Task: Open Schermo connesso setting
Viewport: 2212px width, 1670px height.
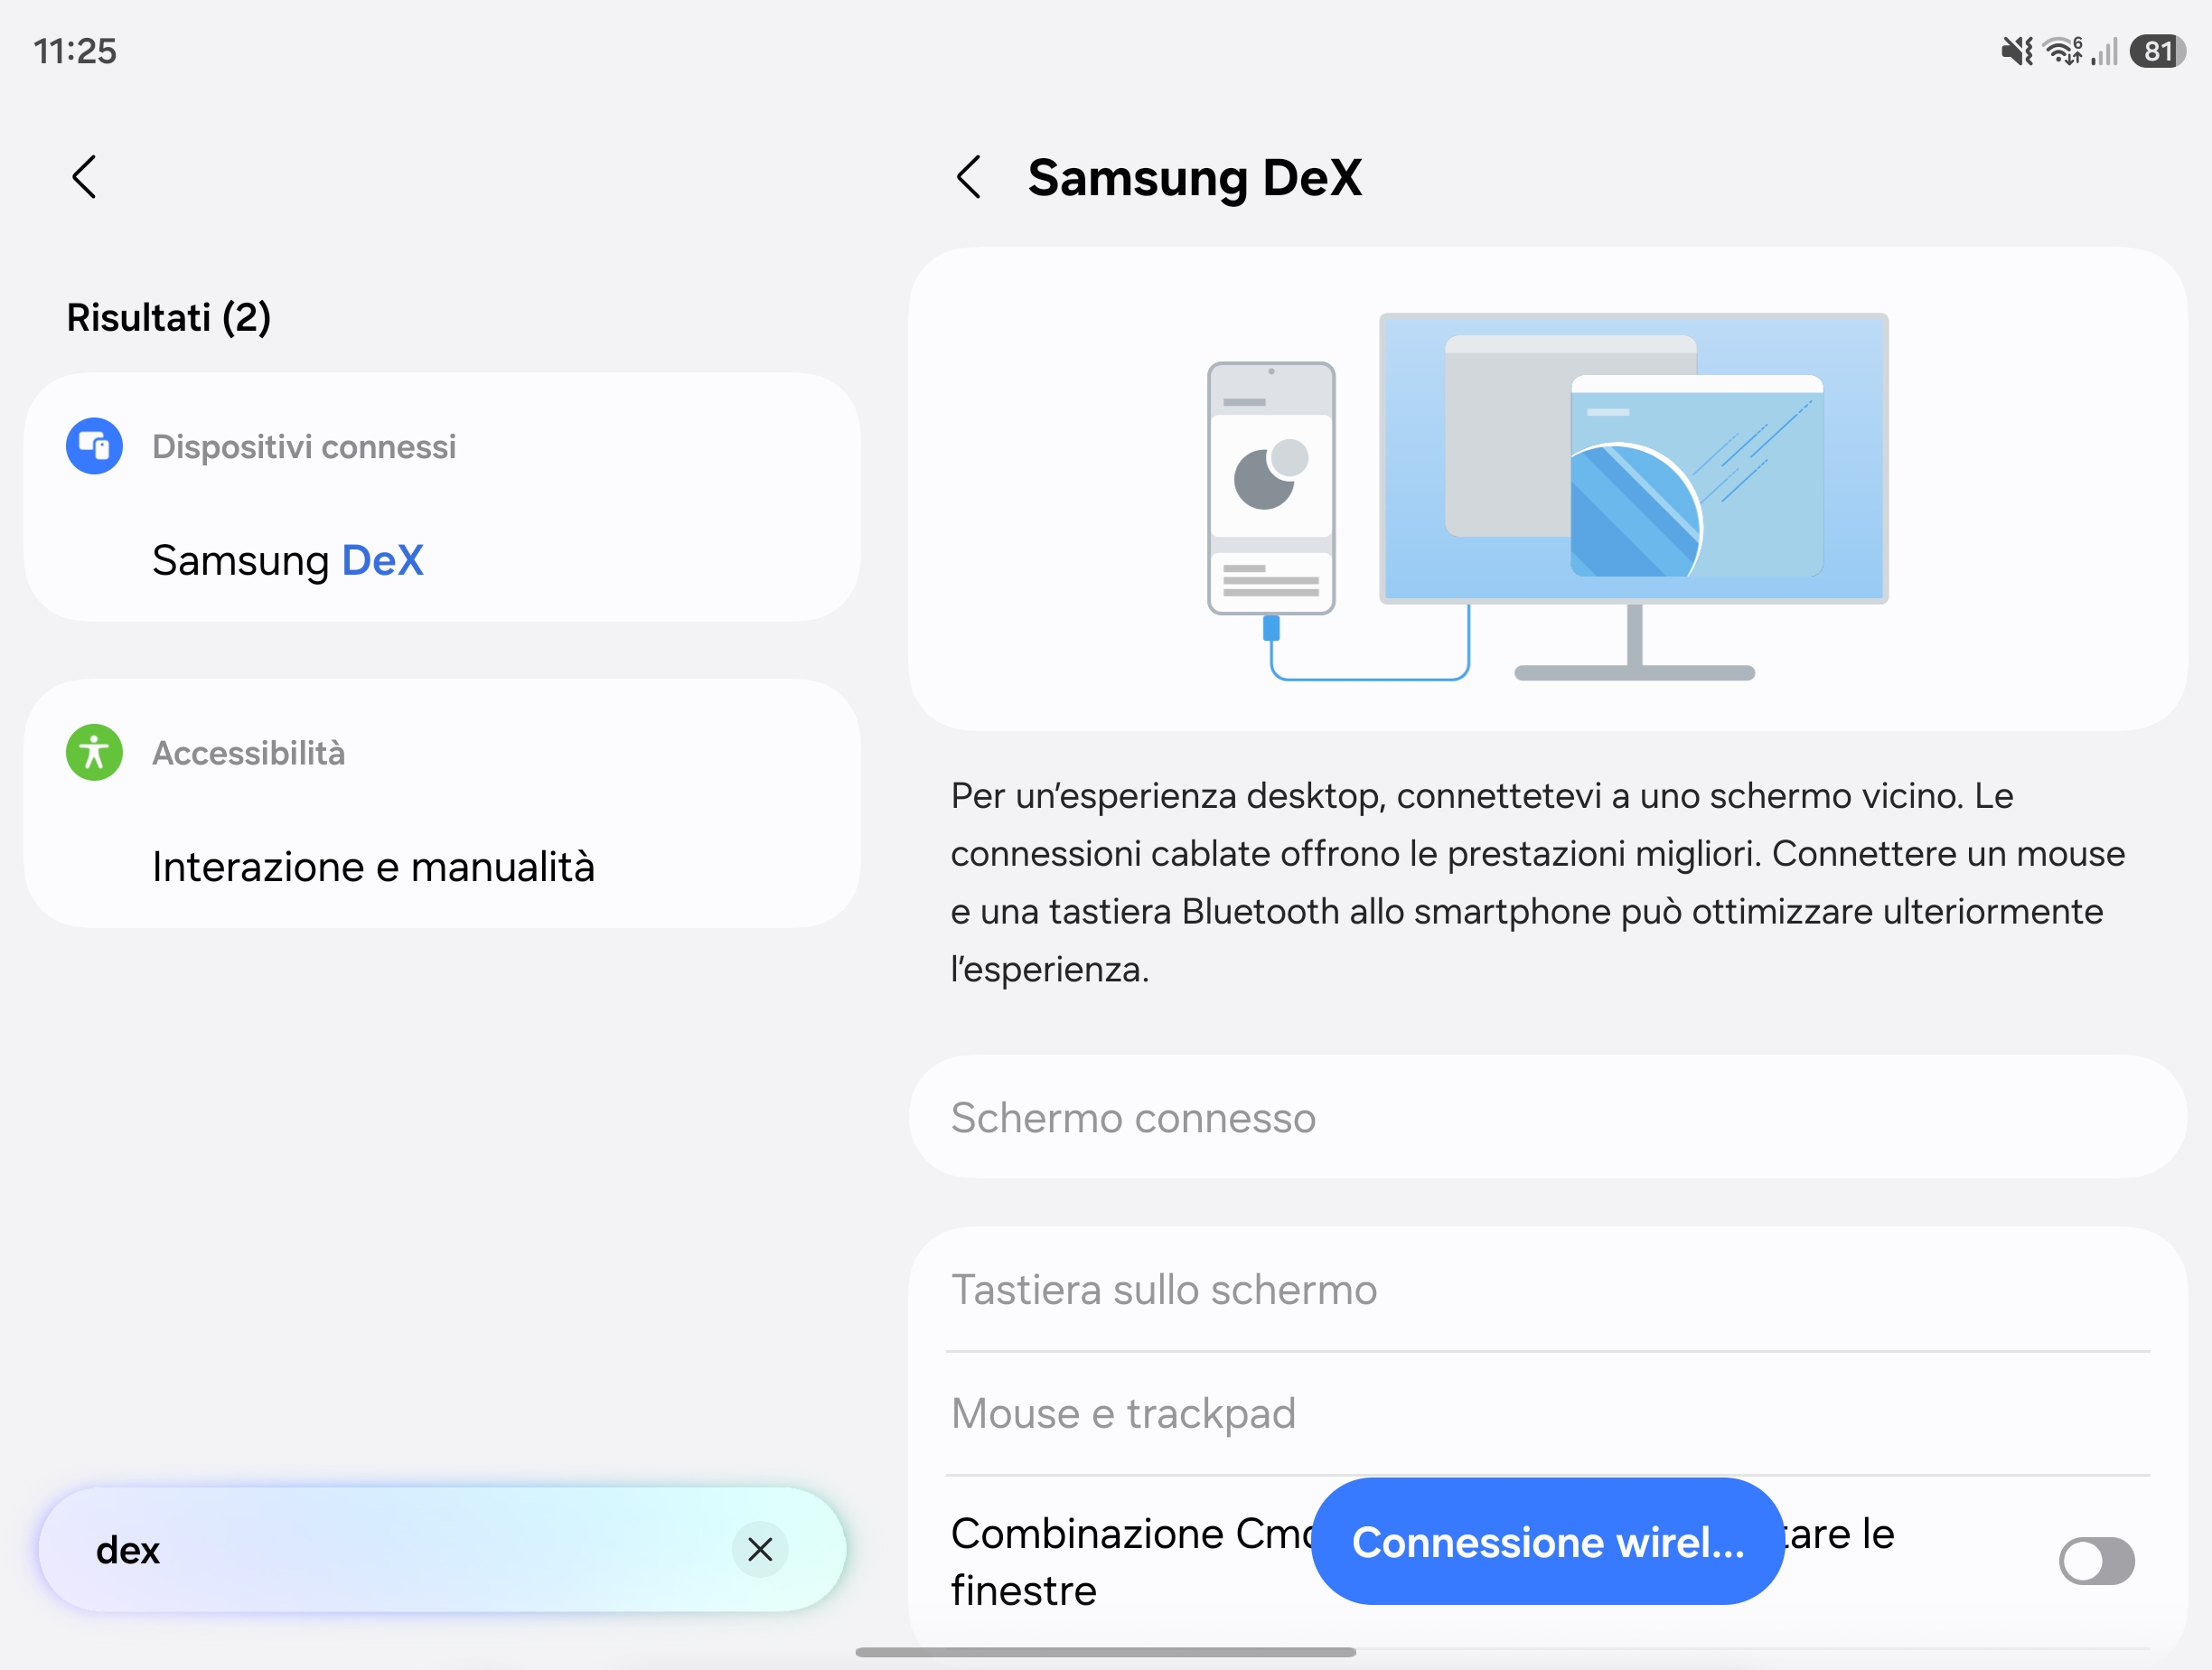Action: tap(1547, 1117)
